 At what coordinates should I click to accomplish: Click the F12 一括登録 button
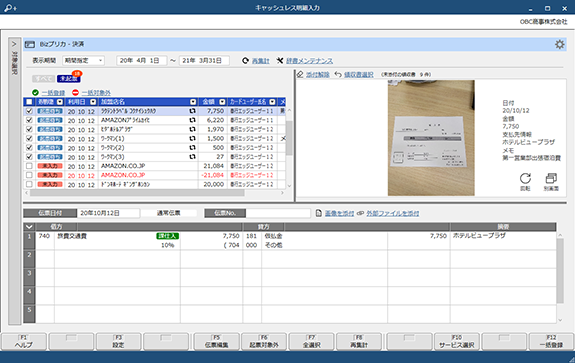click(x=551, y=341)
